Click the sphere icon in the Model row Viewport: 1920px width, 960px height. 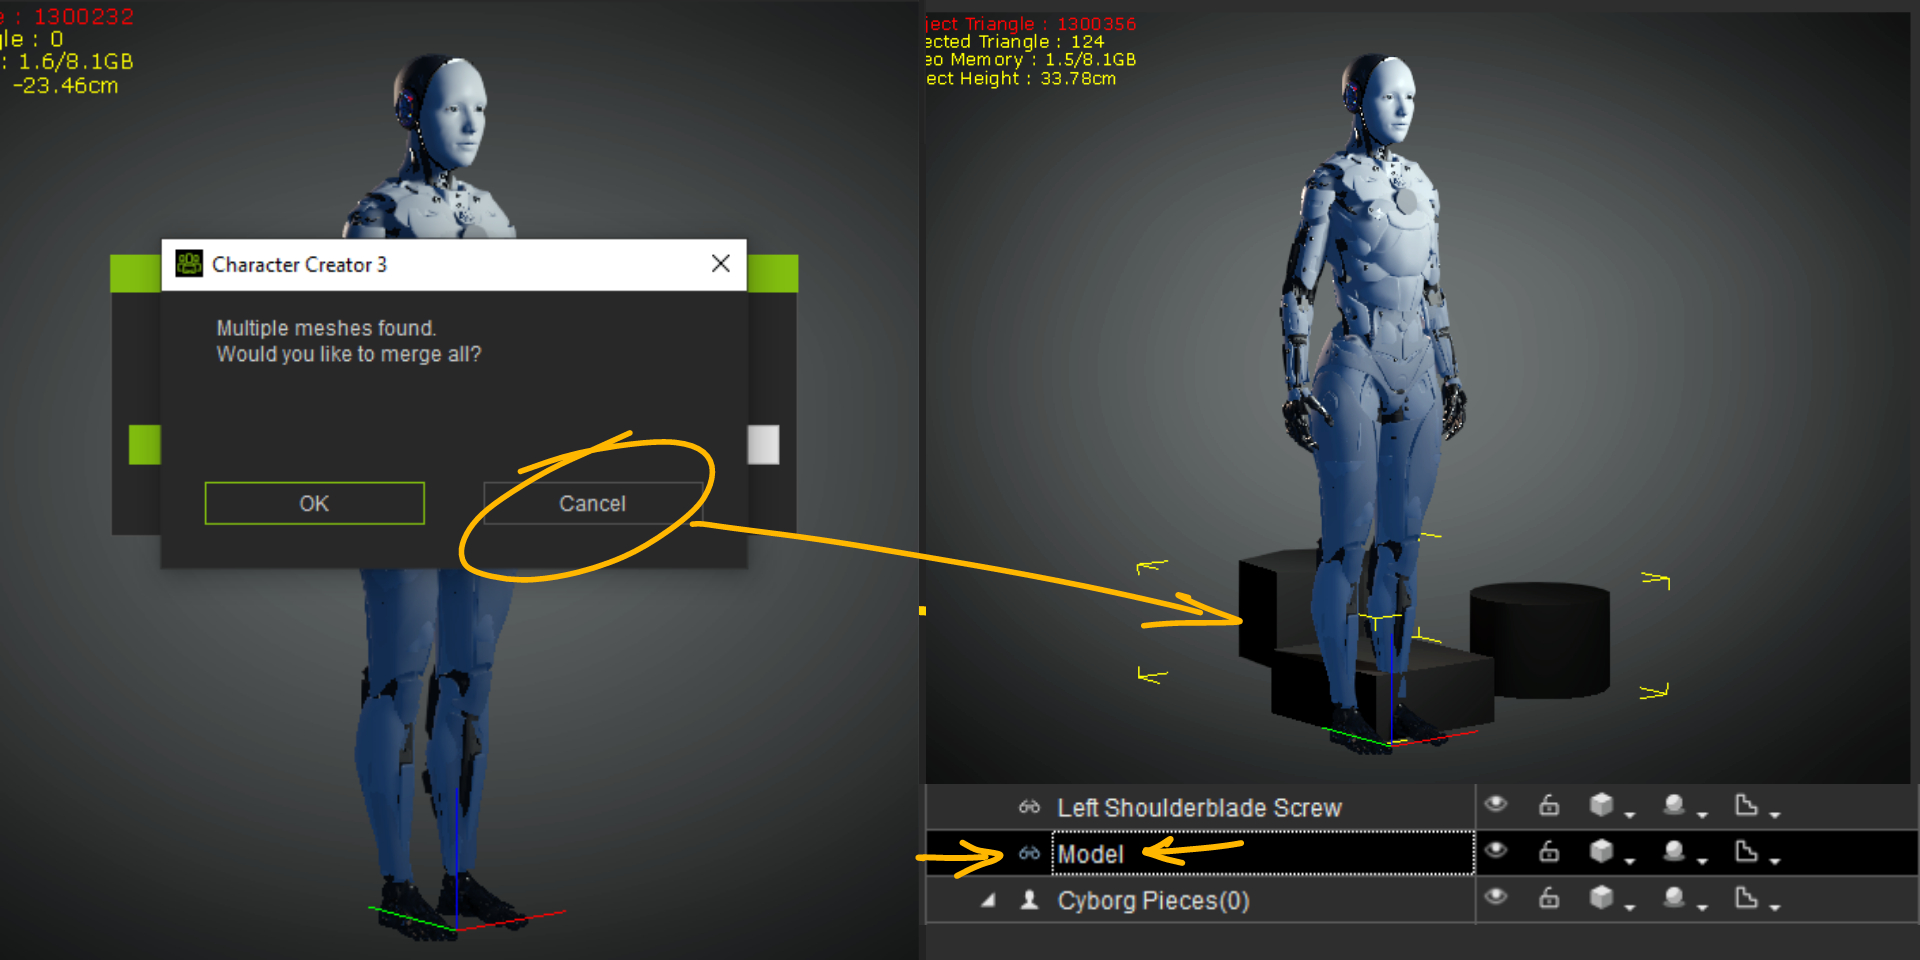pos(1674,850)
